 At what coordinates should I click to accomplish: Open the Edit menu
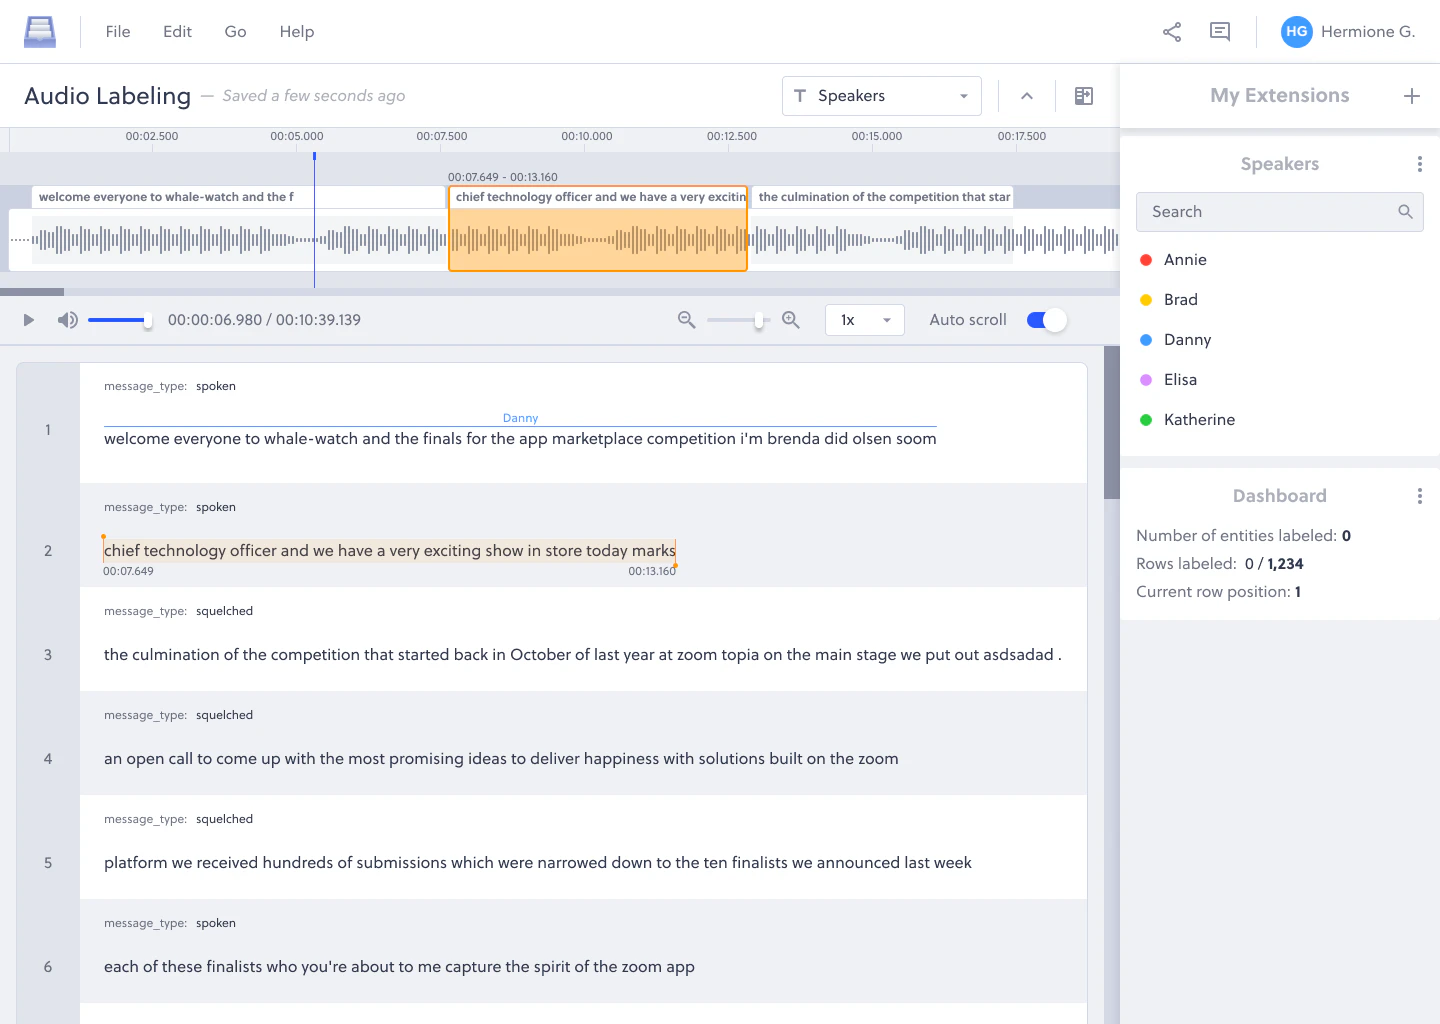click(x=177, y=32)
